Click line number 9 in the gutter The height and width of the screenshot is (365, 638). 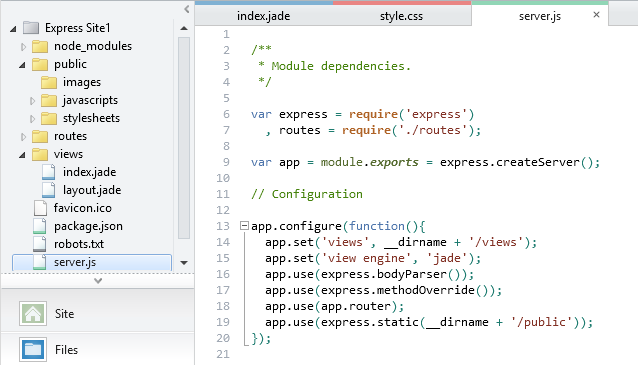tap(226, 162)
